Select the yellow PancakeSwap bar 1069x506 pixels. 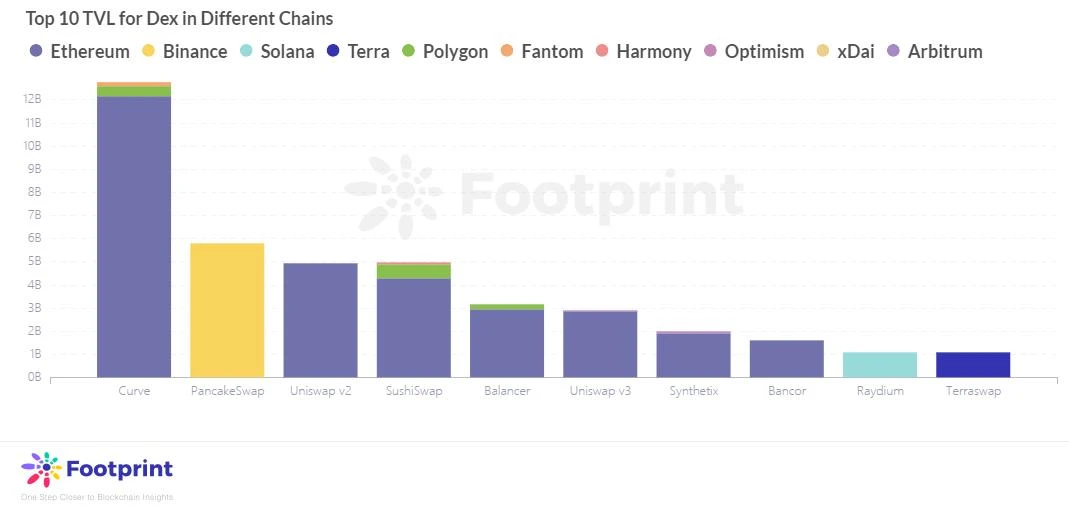point(227,310)
